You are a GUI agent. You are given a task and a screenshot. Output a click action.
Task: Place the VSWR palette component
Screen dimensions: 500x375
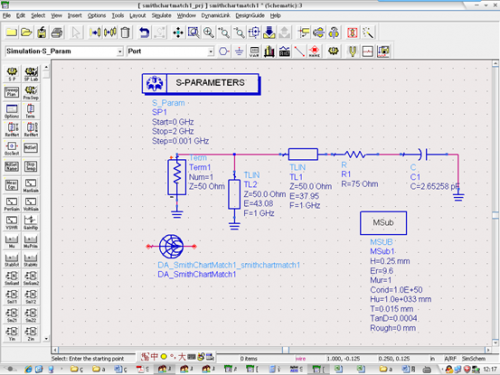tap(12, 222)
